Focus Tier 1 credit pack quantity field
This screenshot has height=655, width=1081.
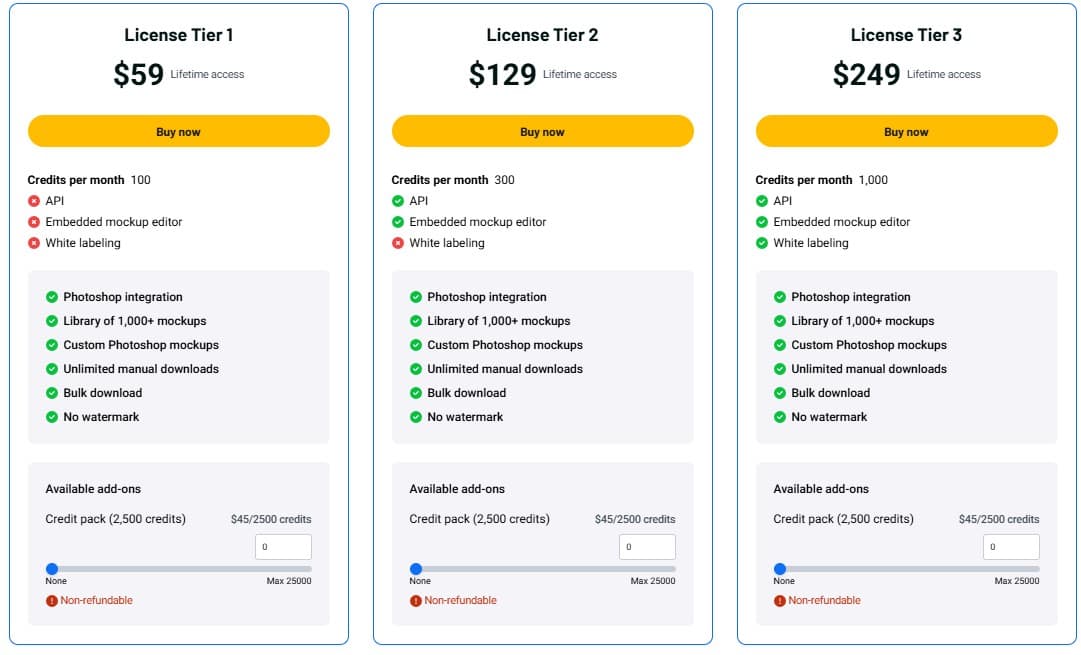283,547
